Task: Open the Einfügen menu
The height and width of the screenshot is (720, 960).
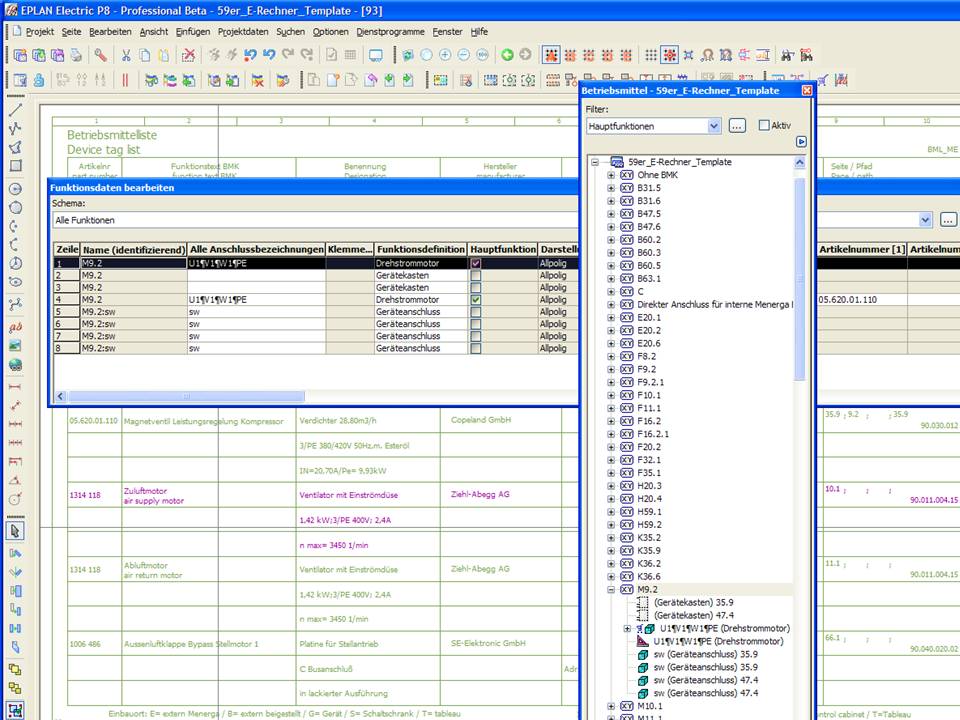Action: point(193,31)
